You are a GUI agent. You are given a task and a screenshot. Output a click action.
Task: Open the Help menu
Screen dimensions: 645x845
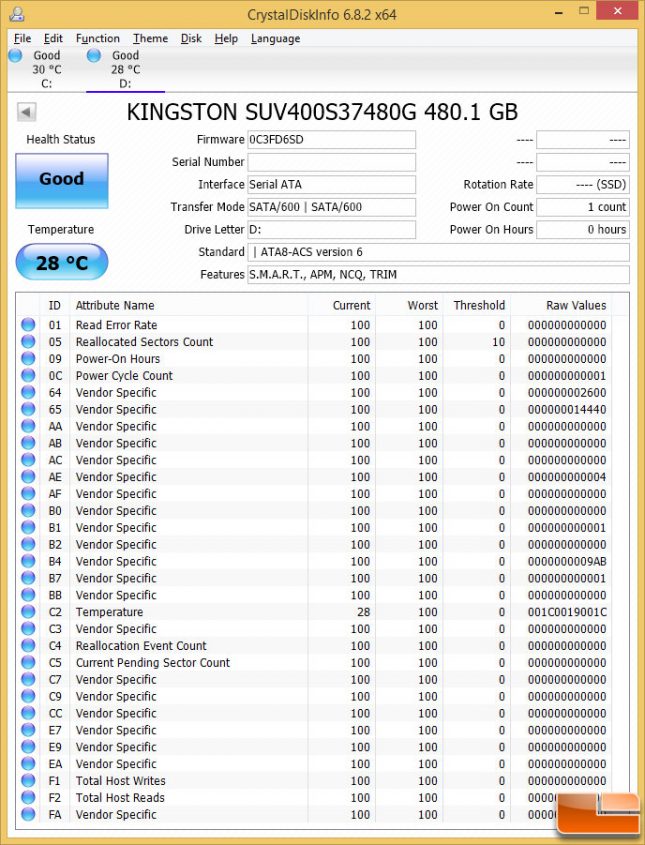226,38
